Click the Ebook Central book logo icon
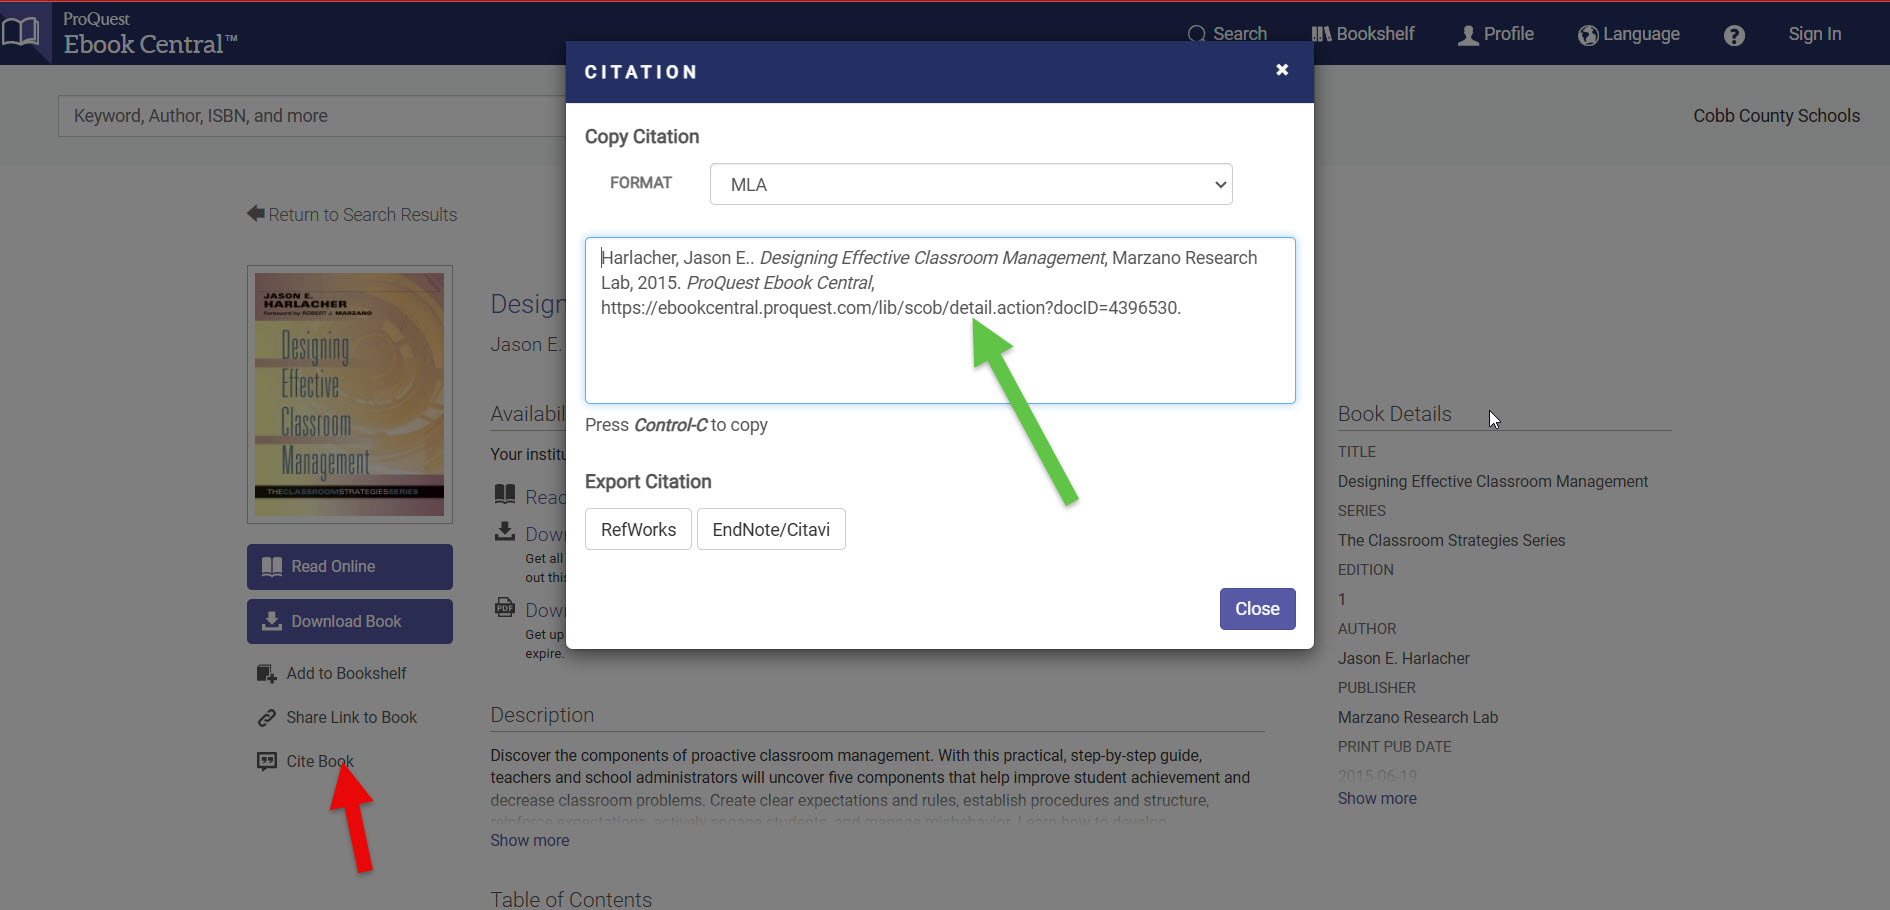Viewport: 1890px width, 910px height. pos(22,32)
